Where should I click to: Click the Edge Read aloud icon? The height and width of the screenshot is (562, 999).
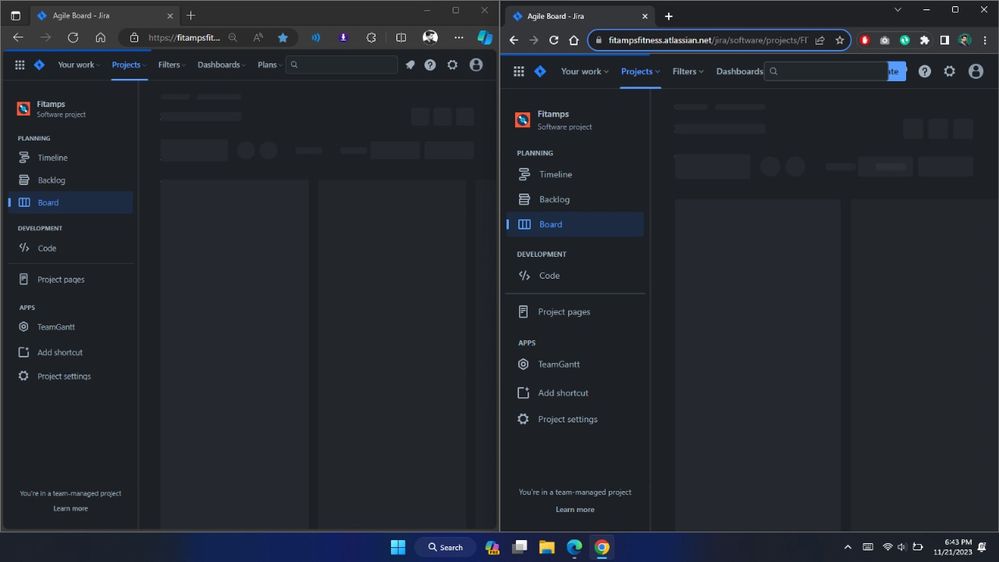click(x=257, y=38)
